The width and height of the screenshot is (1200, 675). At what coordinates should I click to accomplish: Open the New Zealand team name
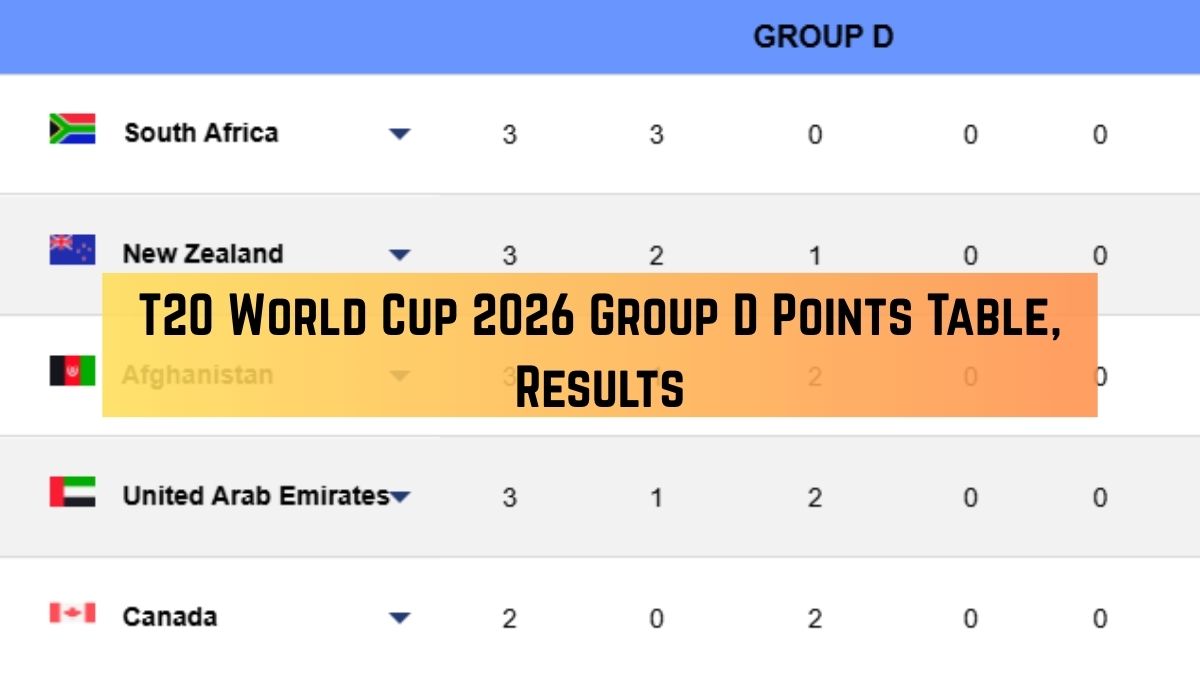203,254
